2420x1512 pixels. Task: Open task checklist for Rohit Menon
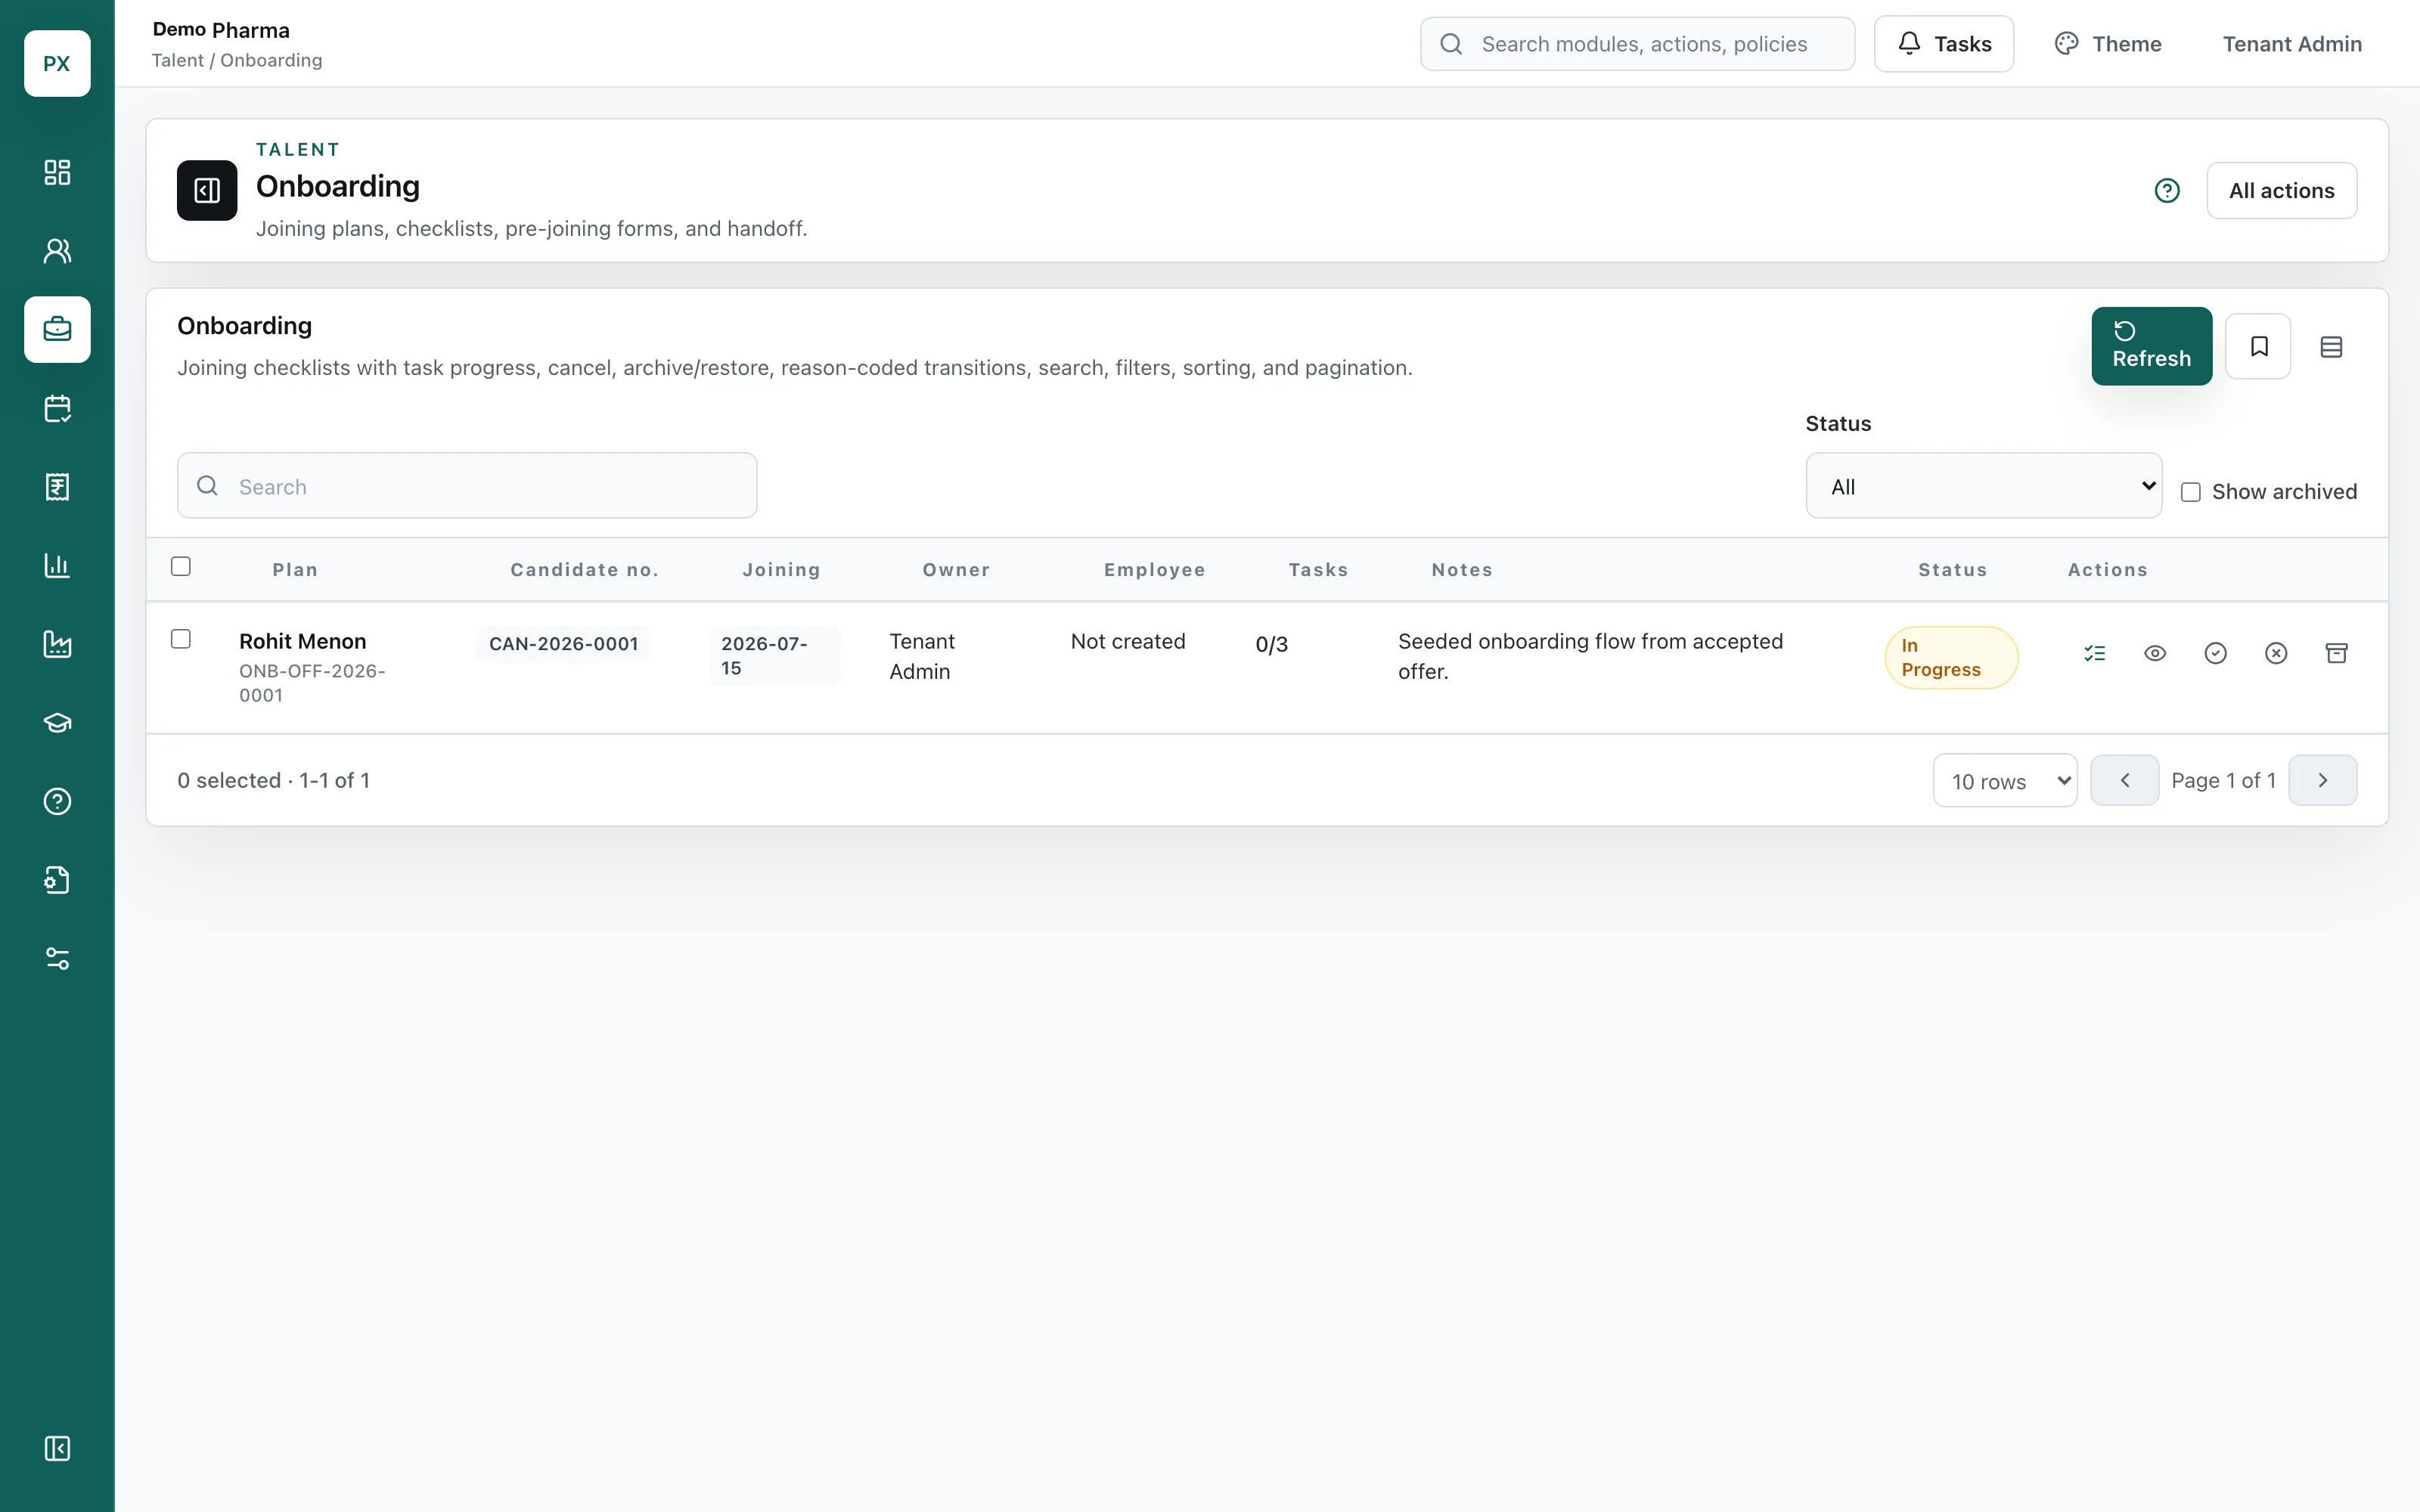2094,653
